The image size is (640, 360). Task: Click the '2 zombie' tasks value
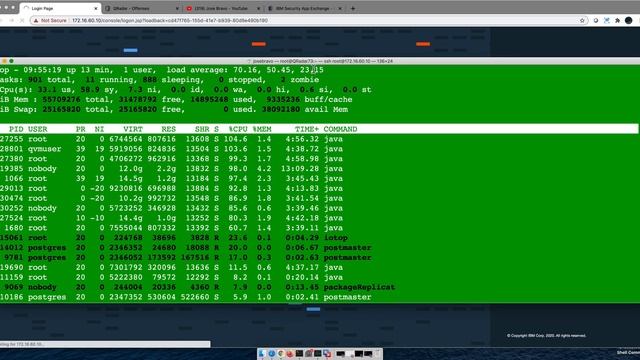[x=300, y=80]
